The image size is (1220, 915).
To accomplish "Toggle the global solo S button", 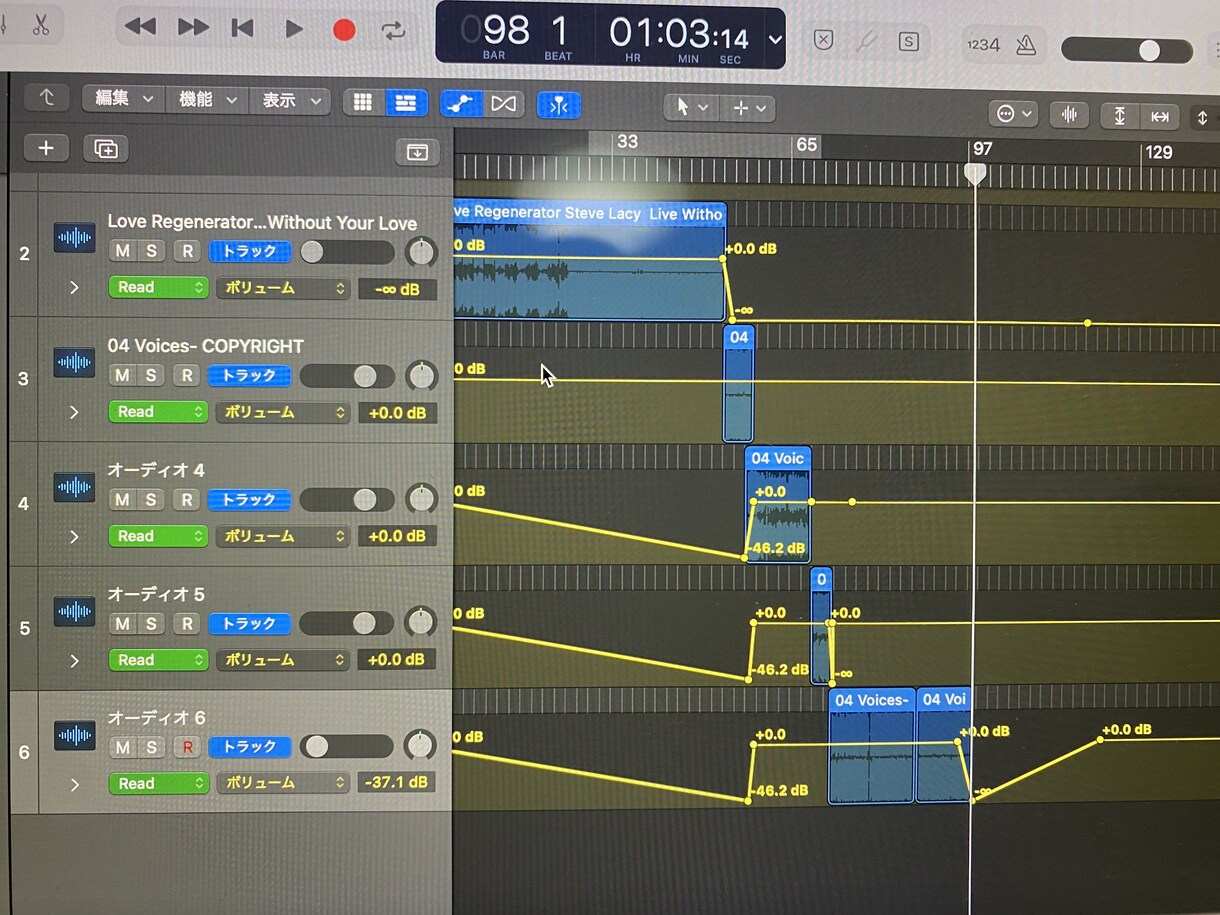I will 908,41.
